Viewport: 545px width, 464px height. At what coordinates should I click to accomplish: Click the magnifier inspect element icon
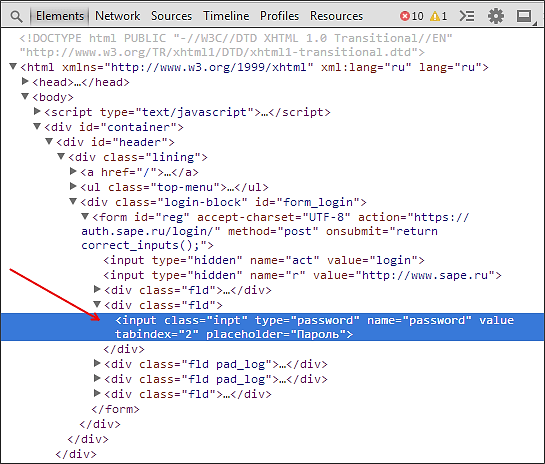coord(16,16)
